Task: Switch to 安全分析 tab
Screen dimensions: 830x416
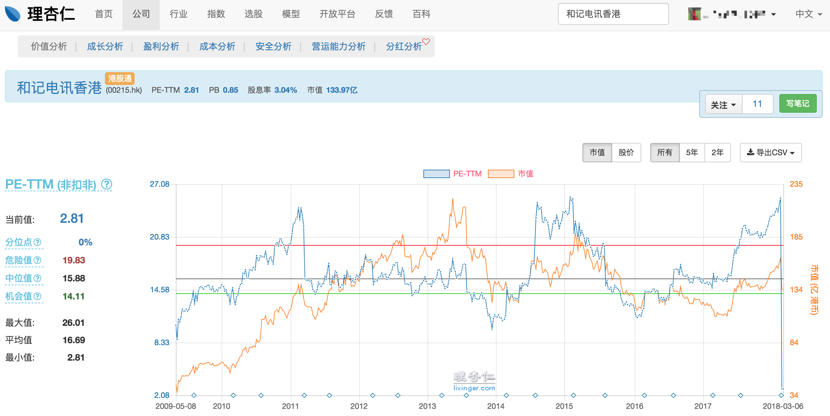Action: click(x=273, y=47)
